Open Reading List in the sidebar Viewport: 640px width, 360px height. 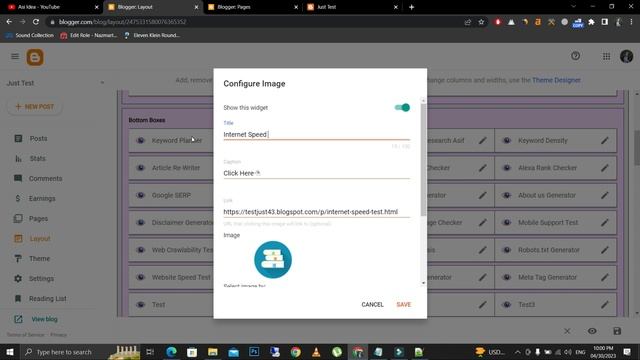47,298
